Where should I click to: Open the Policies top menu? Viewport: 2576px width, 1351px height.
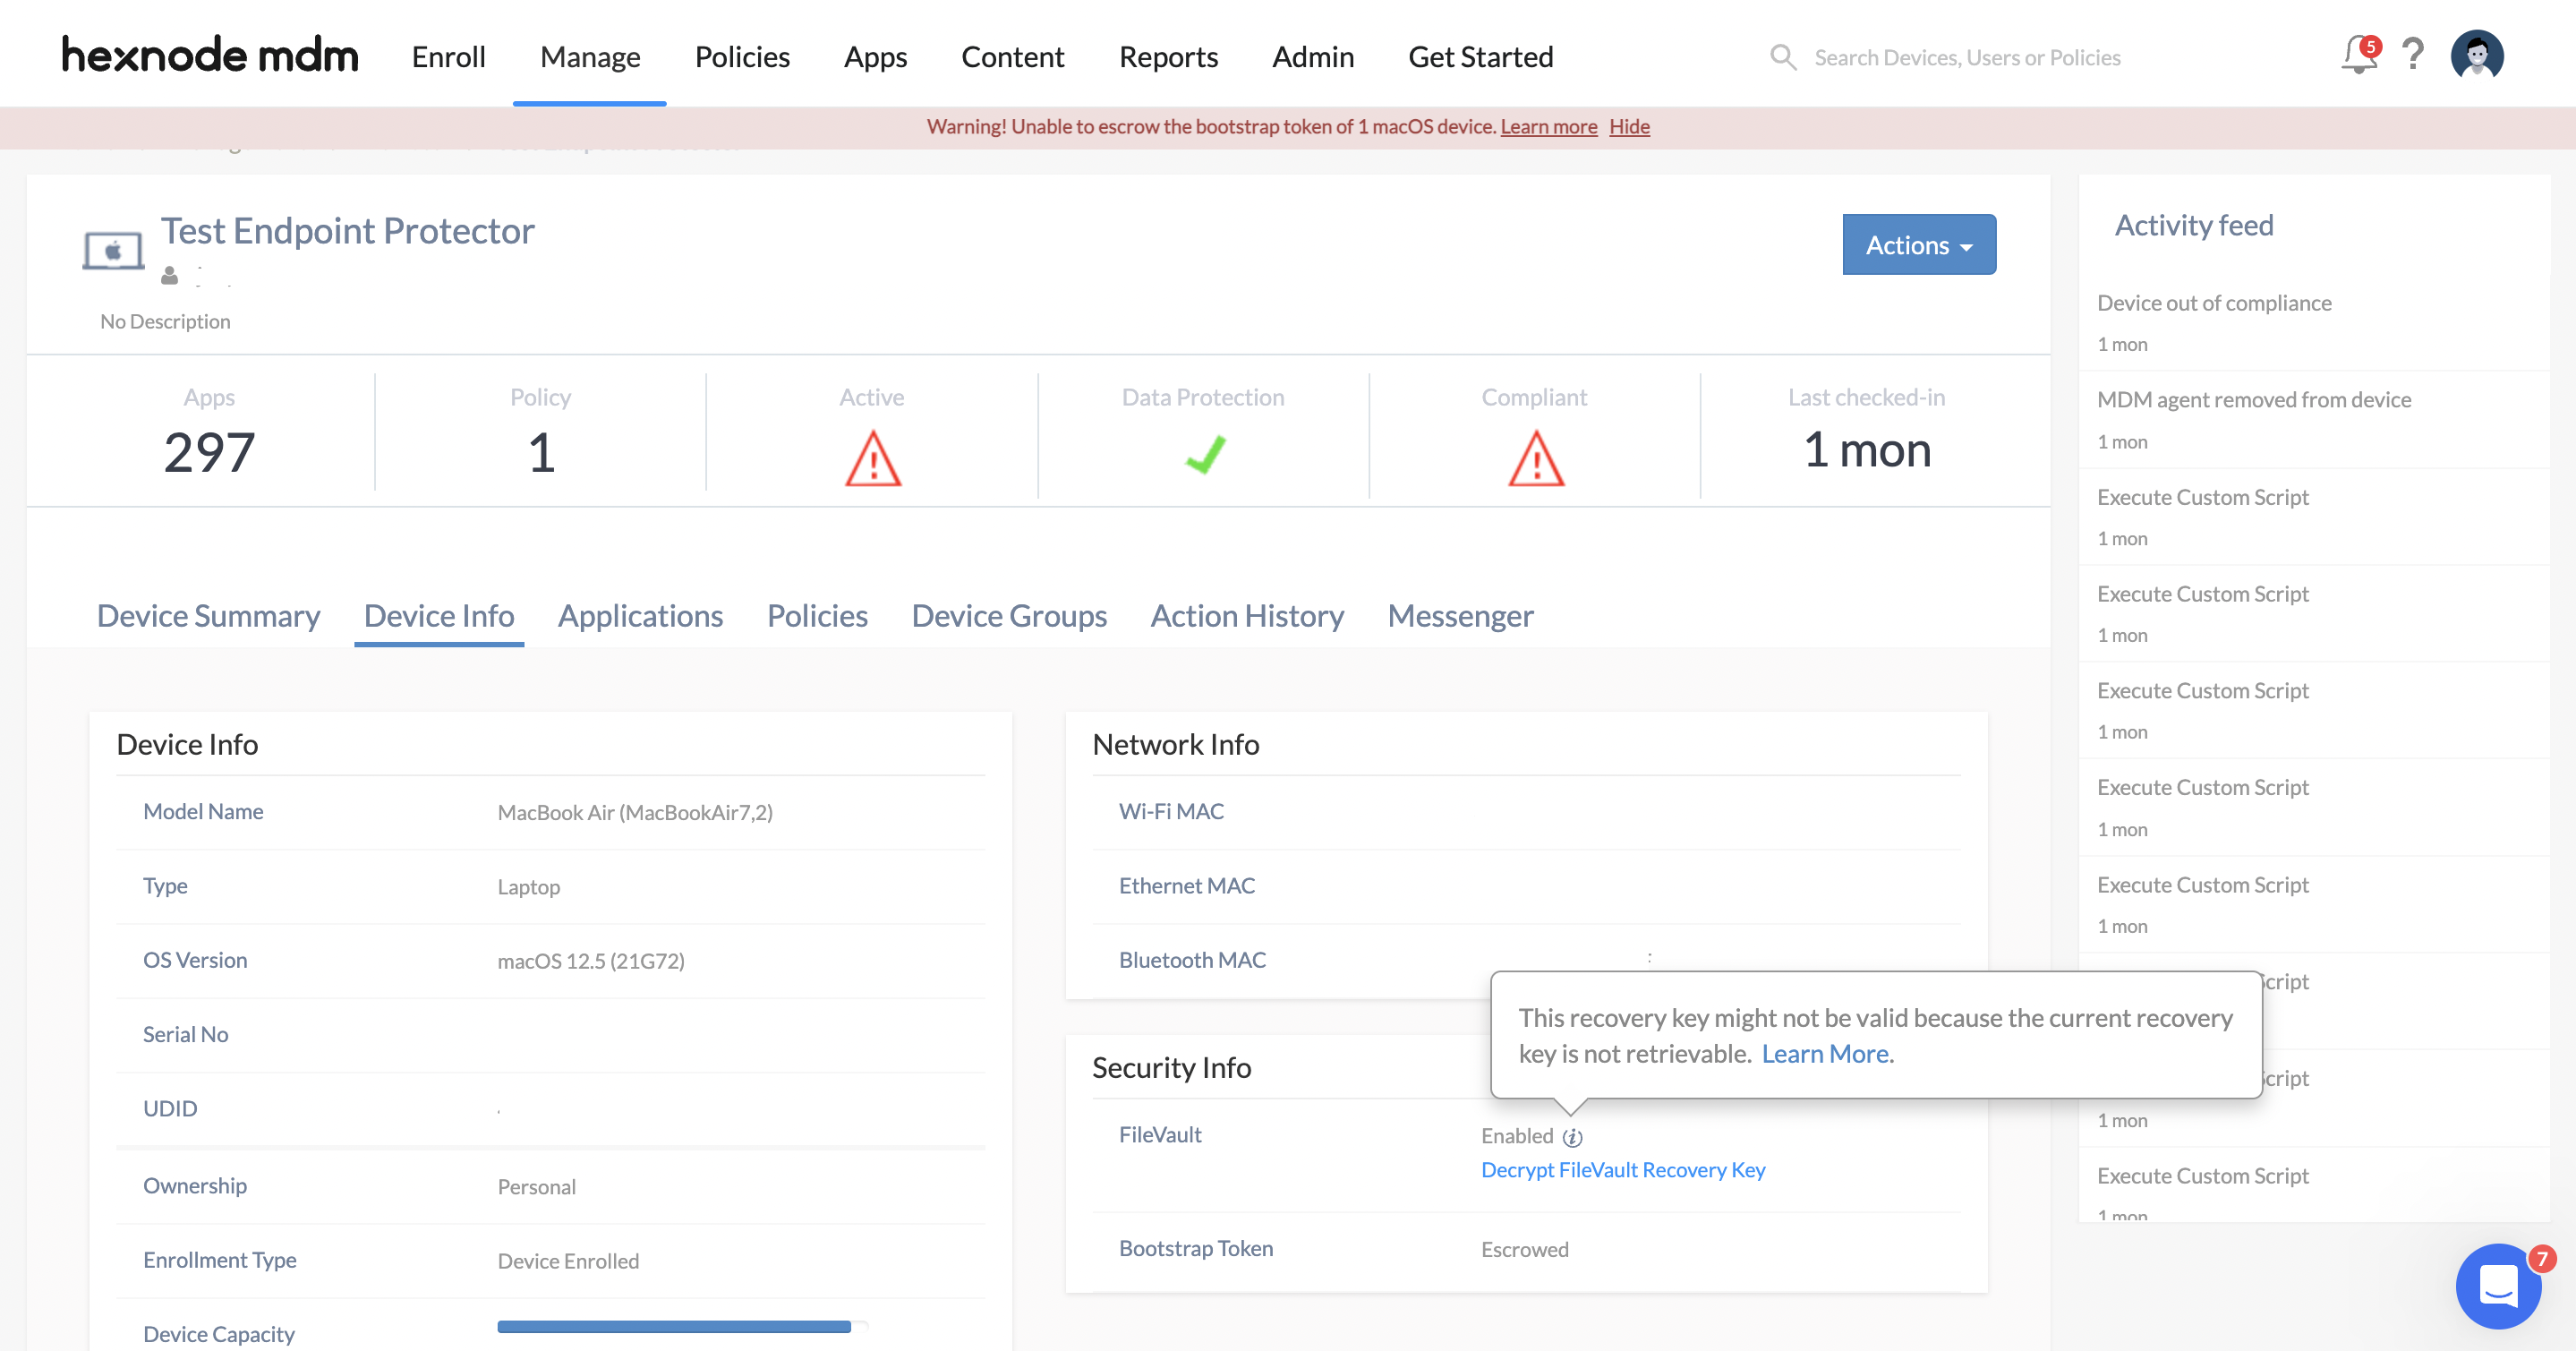tap(742, 57)
